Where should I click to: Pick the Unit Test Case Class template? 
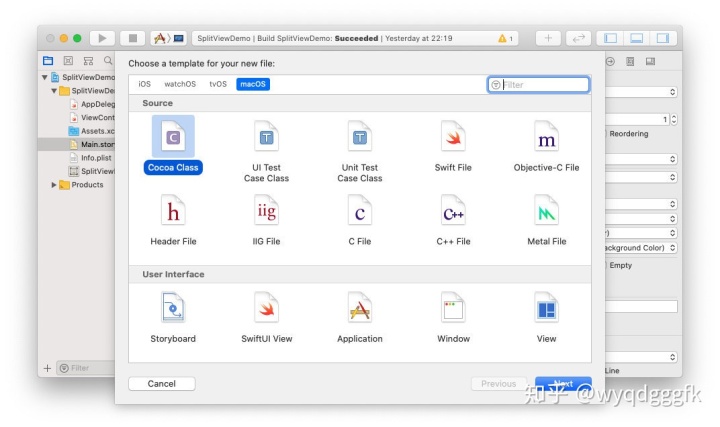tap(360, 152)
